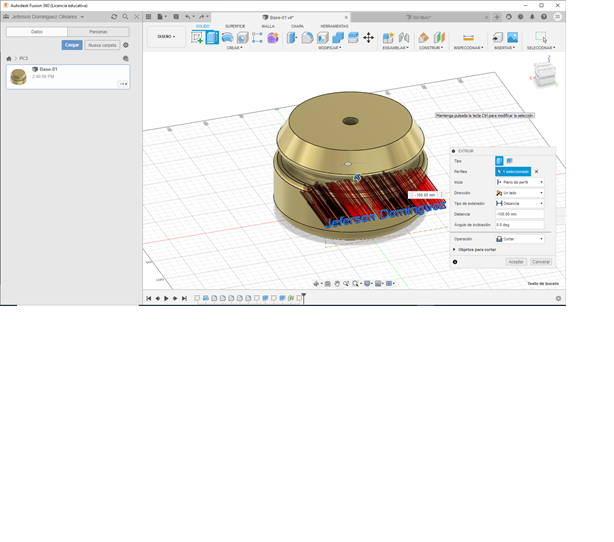The image size is (614, 542).
Task: Click the Extrude tool in toolbar
Action: point(212,38)
